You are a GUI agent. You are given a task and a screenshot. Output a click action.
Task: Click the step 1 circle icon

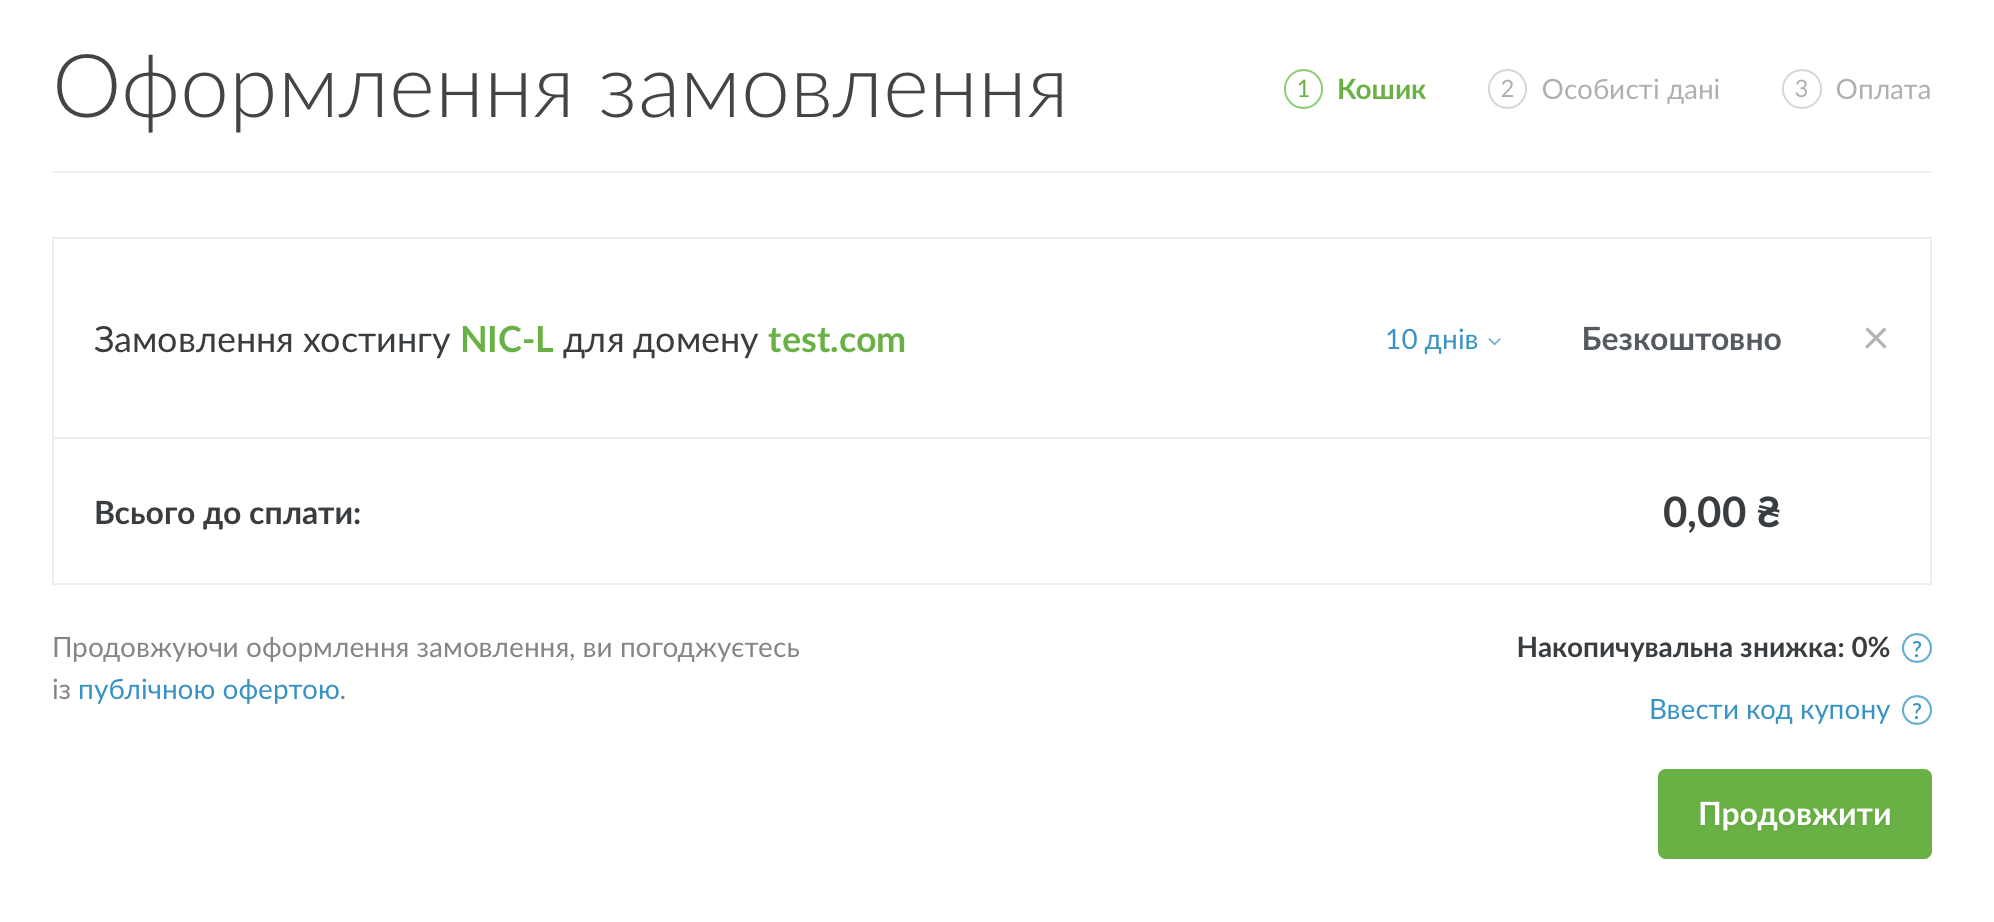[1303, 89]
